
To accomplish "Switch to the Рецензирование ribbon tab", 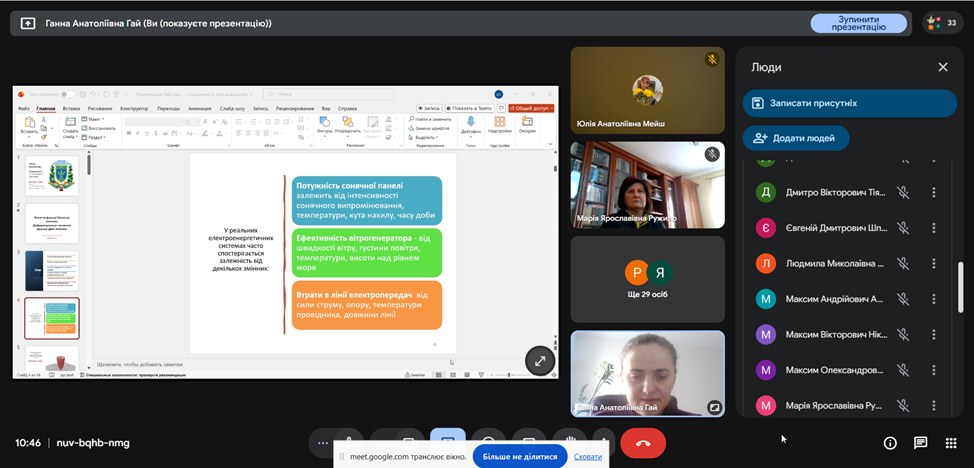I will pyautogui.click(x=293, y=108).
